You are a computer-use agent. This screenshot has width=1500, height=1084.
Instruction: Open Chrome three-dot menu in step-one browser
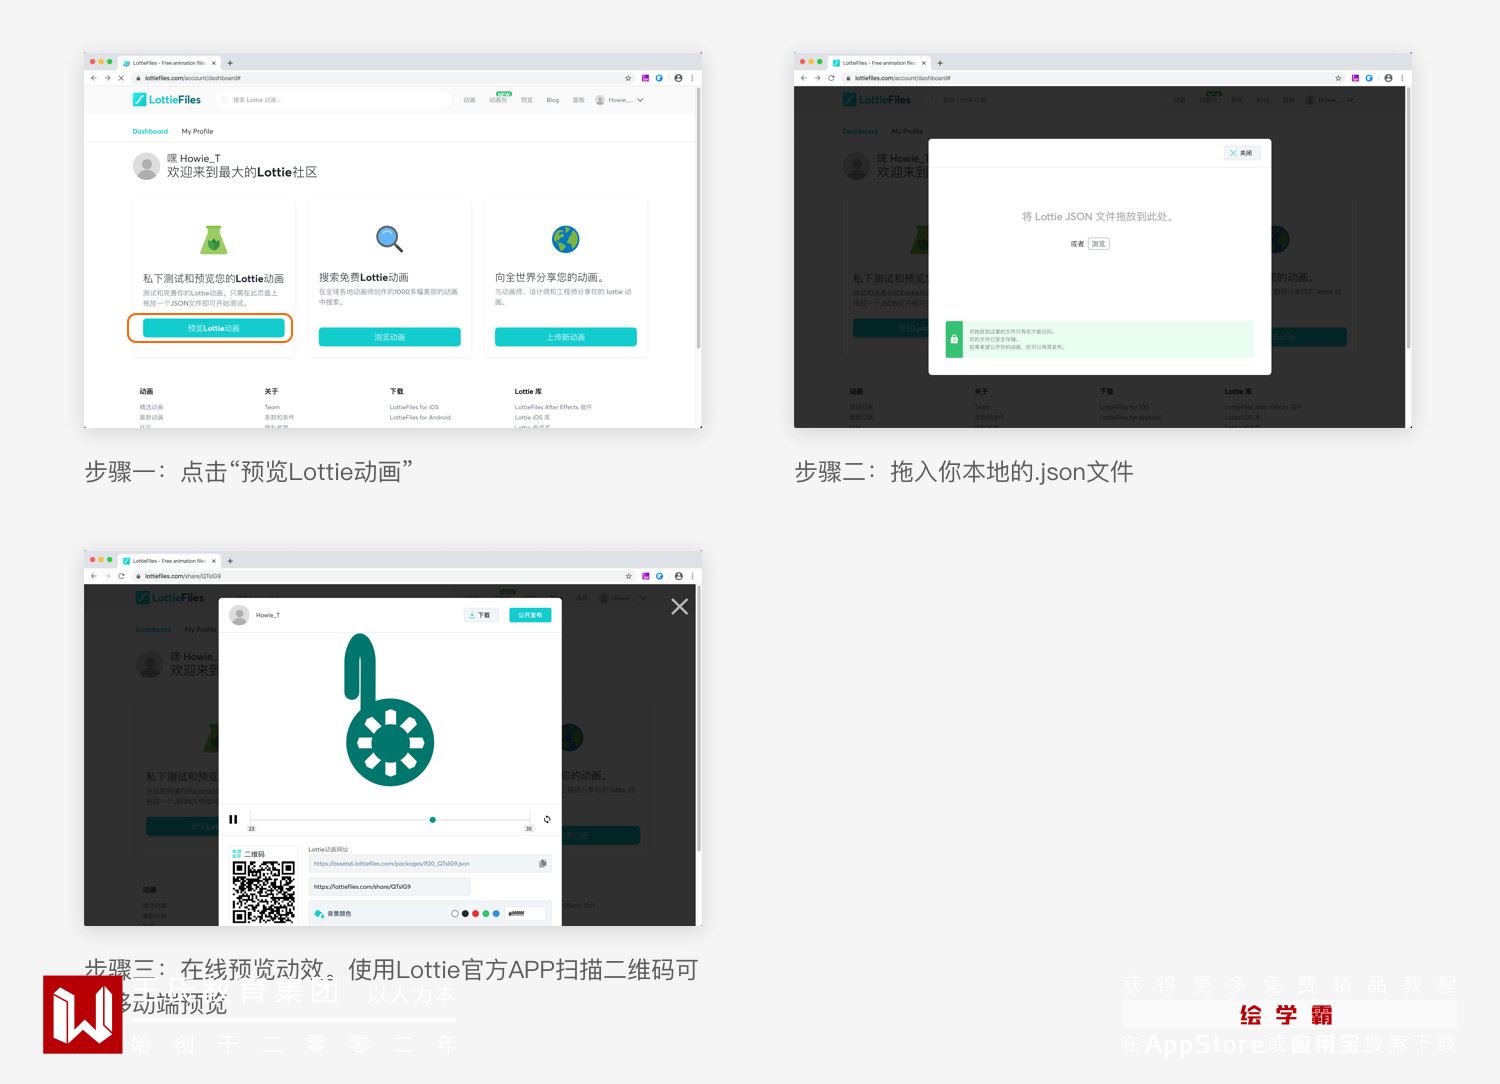[692, 78]
